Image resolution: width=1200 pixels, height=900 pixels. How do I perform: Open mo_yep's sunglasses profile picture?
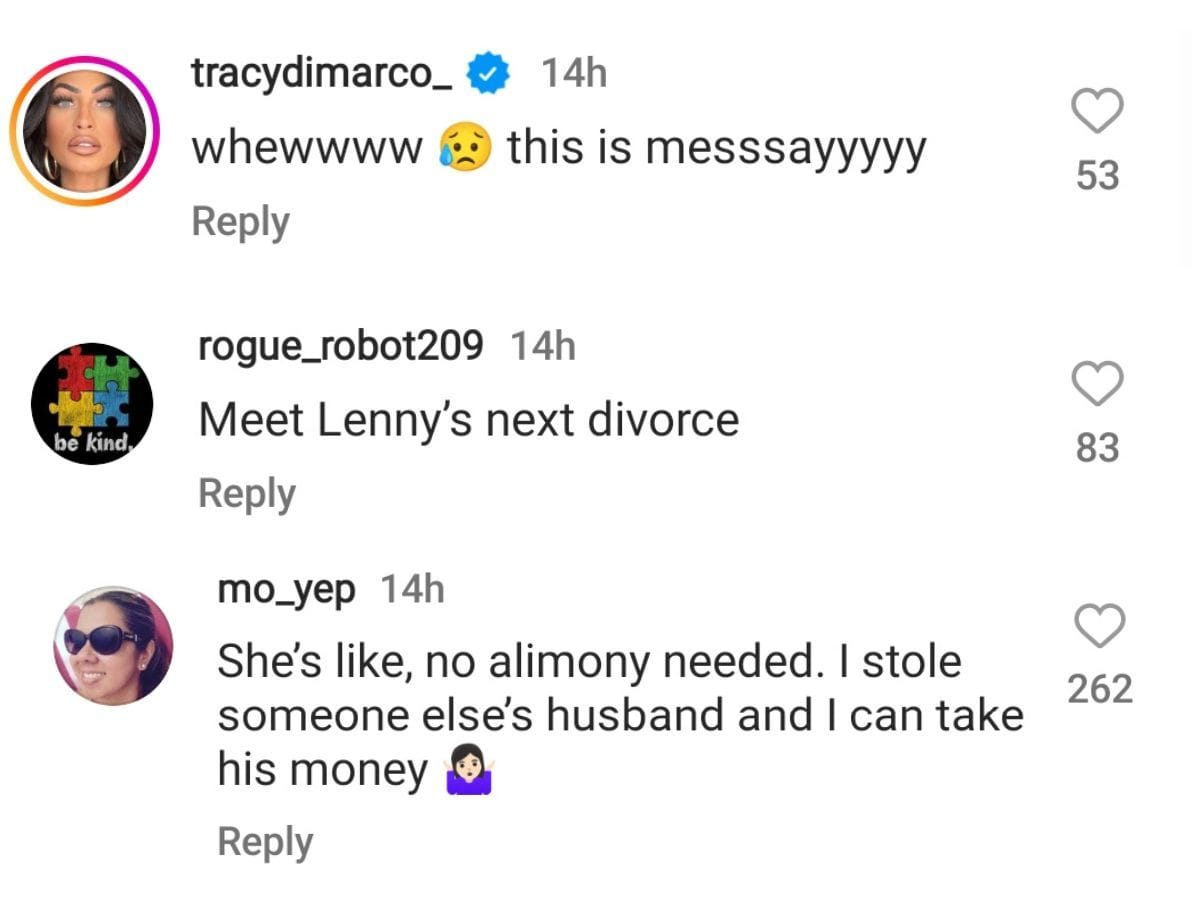[113, 646]
